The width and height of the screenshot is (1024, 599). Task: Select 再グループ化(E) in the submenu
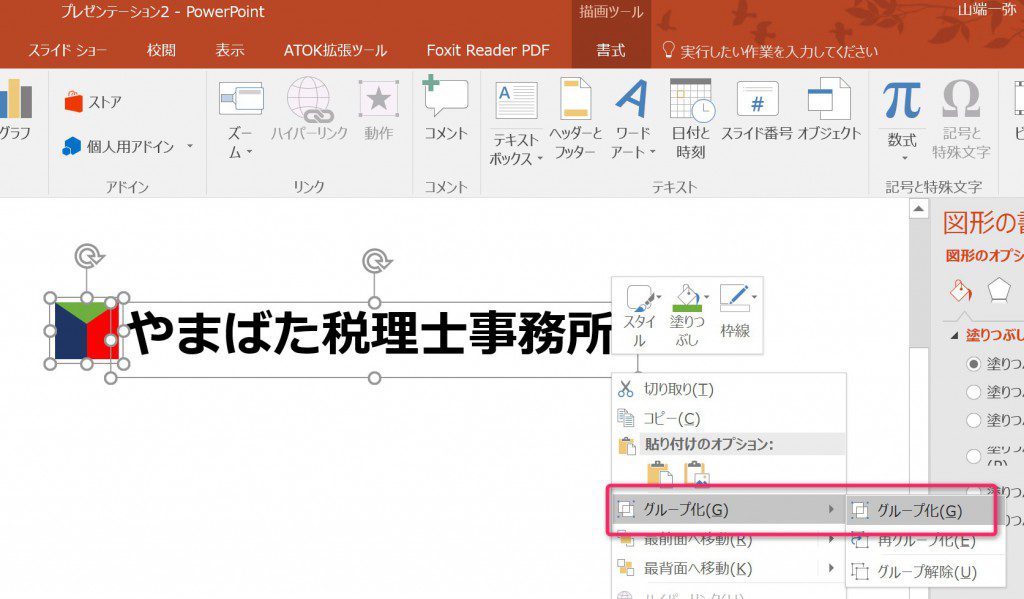click(925, 541)
